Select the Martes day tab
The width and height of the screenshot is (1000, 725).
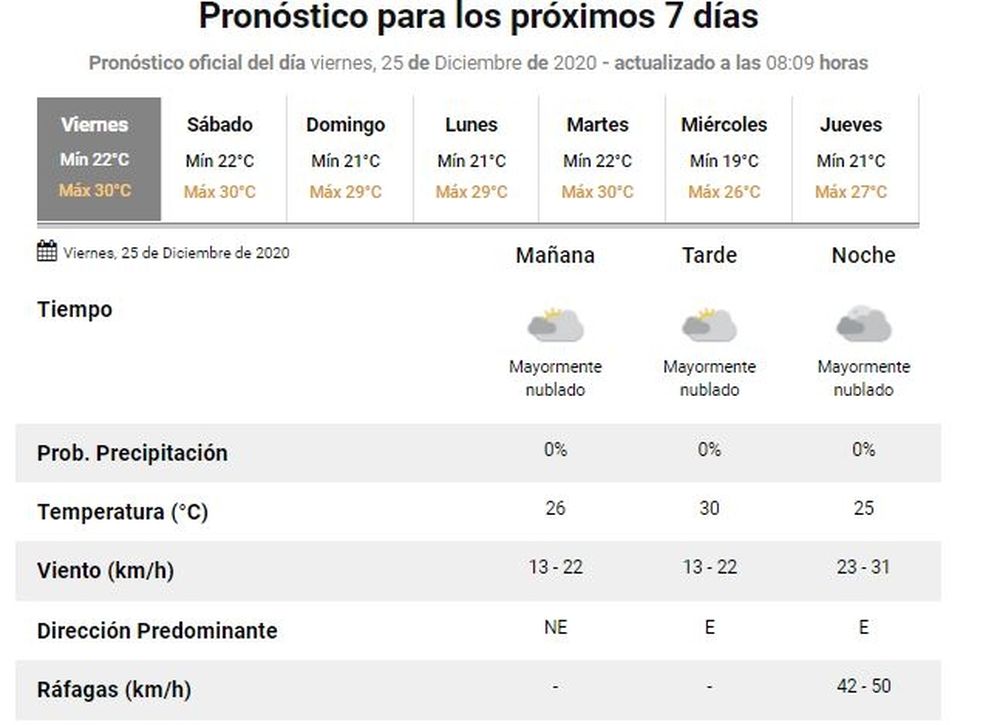coord(598,159)
